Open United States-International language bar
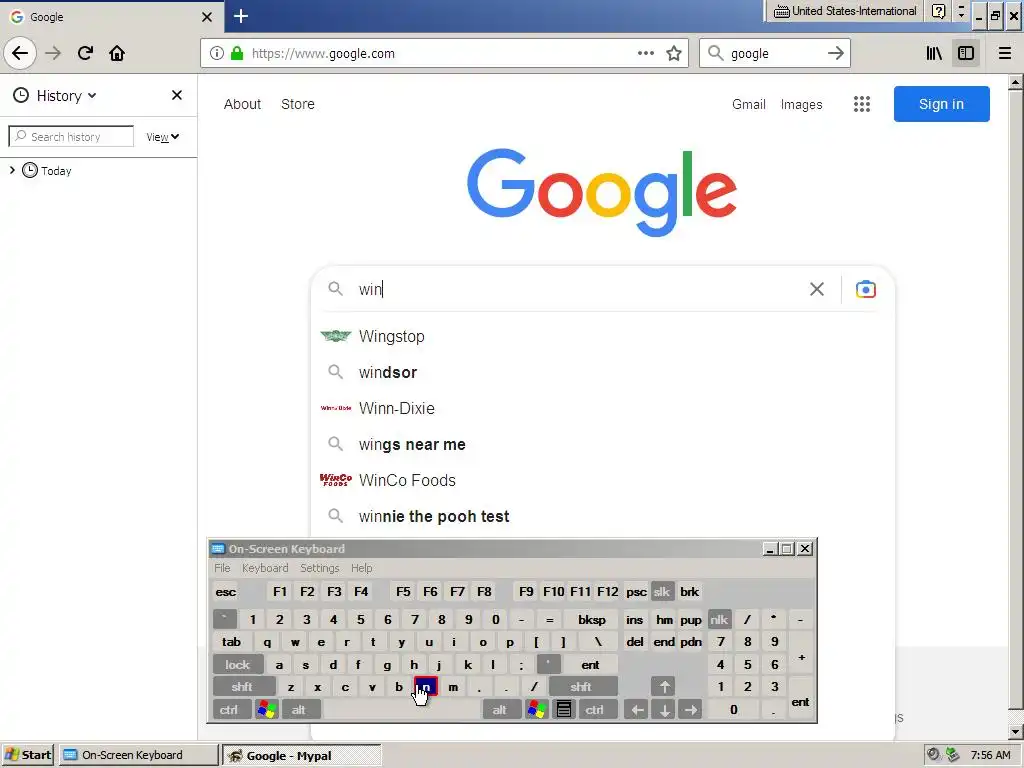Image resolution: width=1024 pixels, height=768 pixels. click(846, 11)
